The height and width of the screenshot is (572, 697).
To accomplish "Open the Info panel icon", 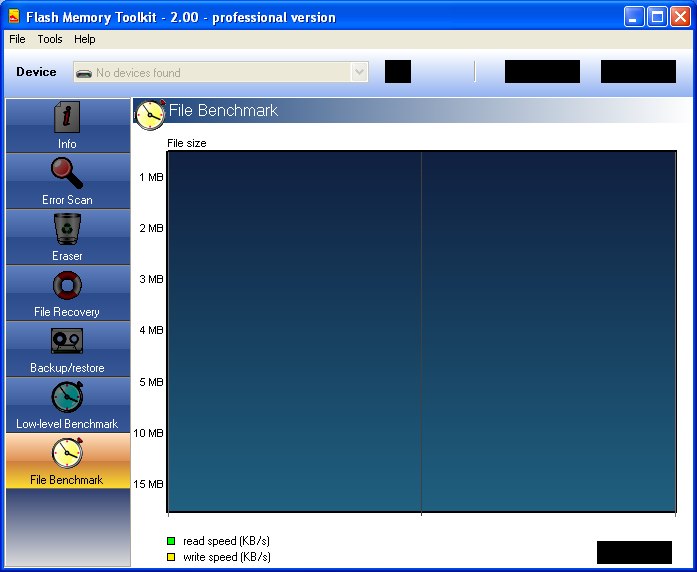I will (67, 117).
